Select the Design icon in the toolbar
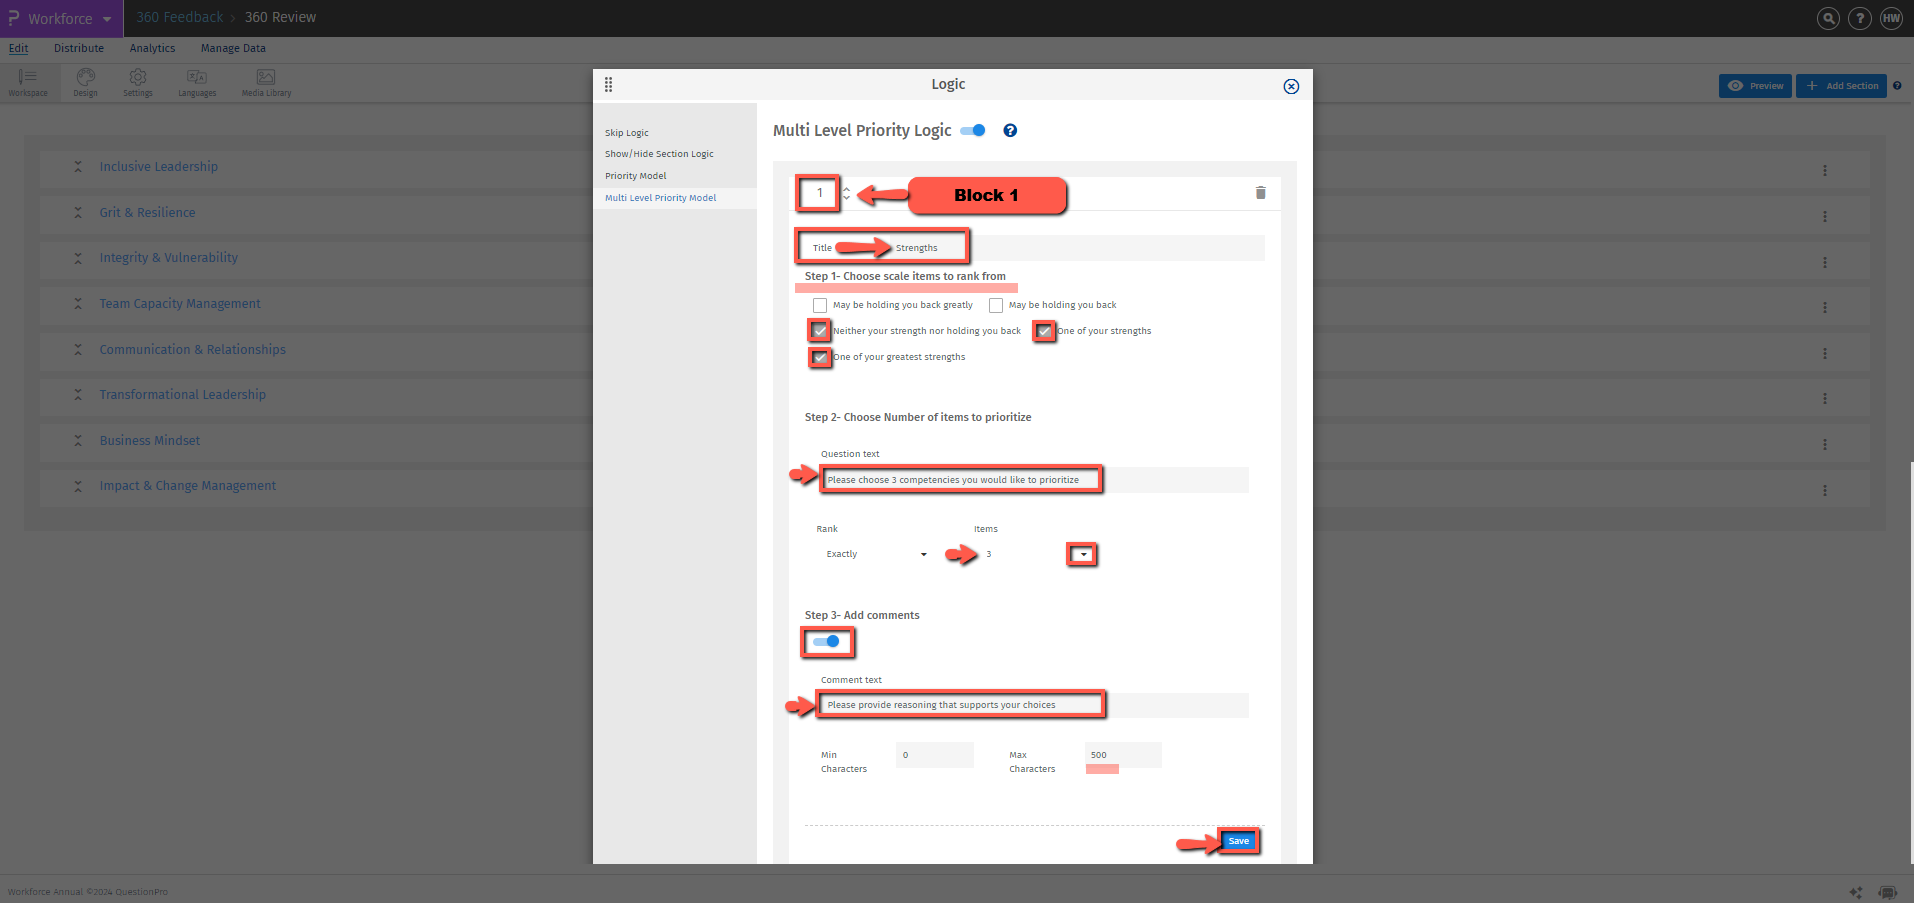 coord(85,82)
